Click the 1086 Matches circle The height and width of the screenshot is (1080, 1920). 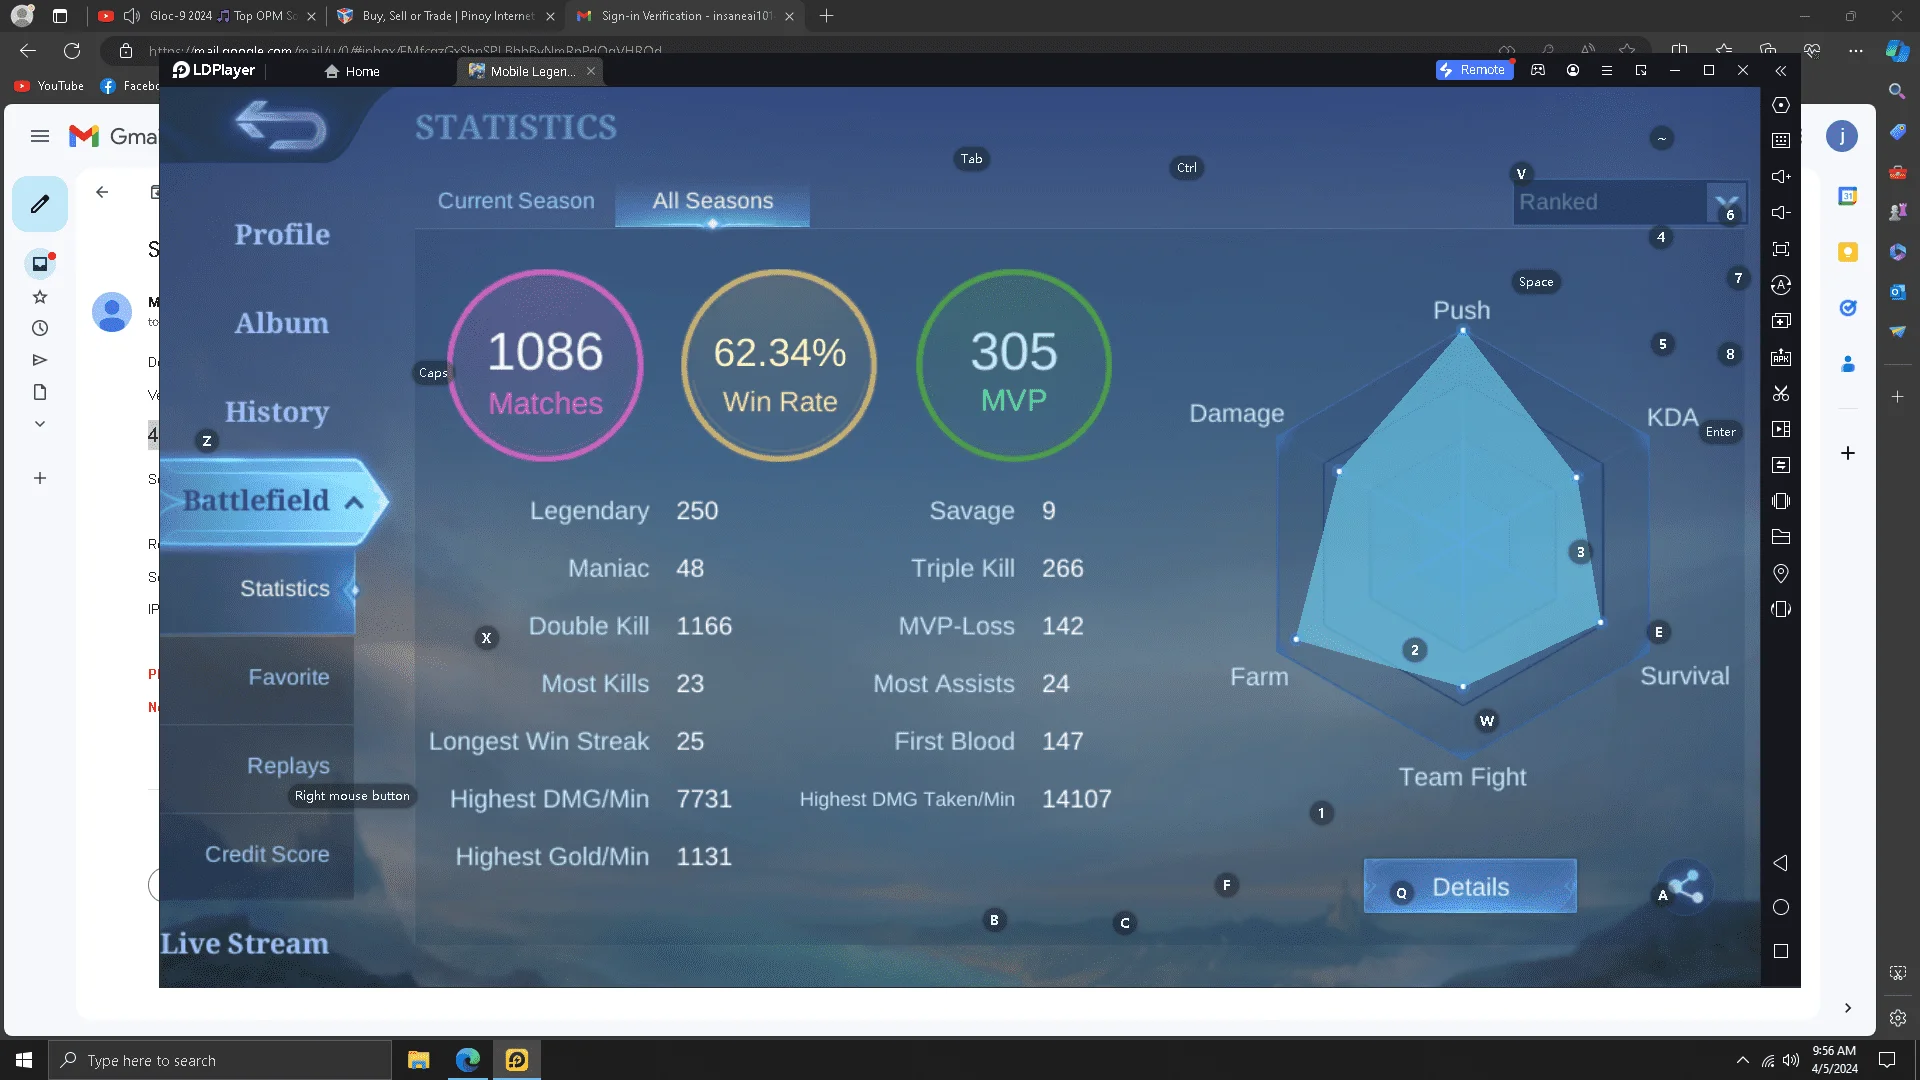point(545,365)
